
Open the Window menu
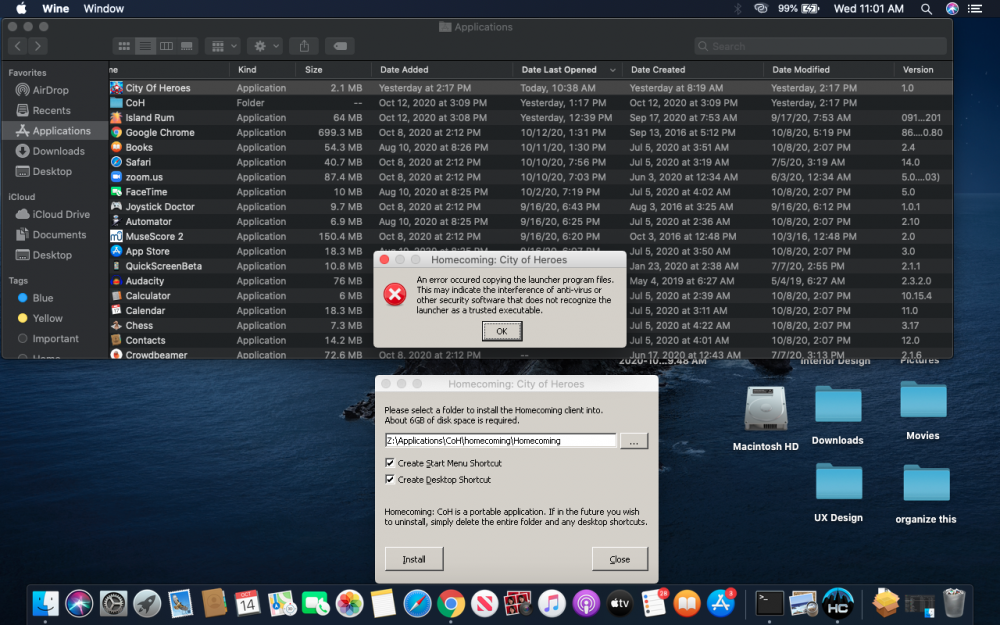tap(103, 9)
